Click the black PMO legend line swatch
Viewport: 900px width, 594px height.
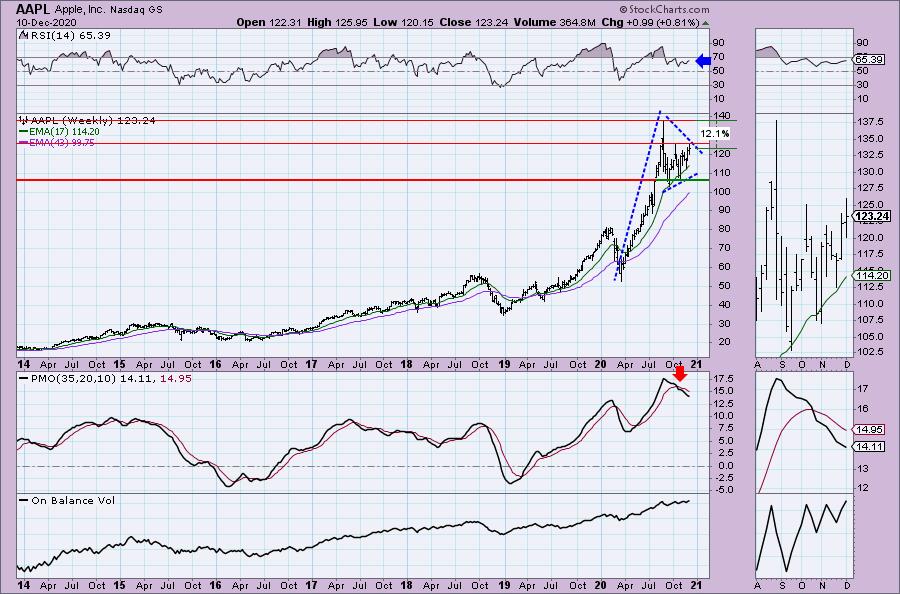click(x=24, y=379)
